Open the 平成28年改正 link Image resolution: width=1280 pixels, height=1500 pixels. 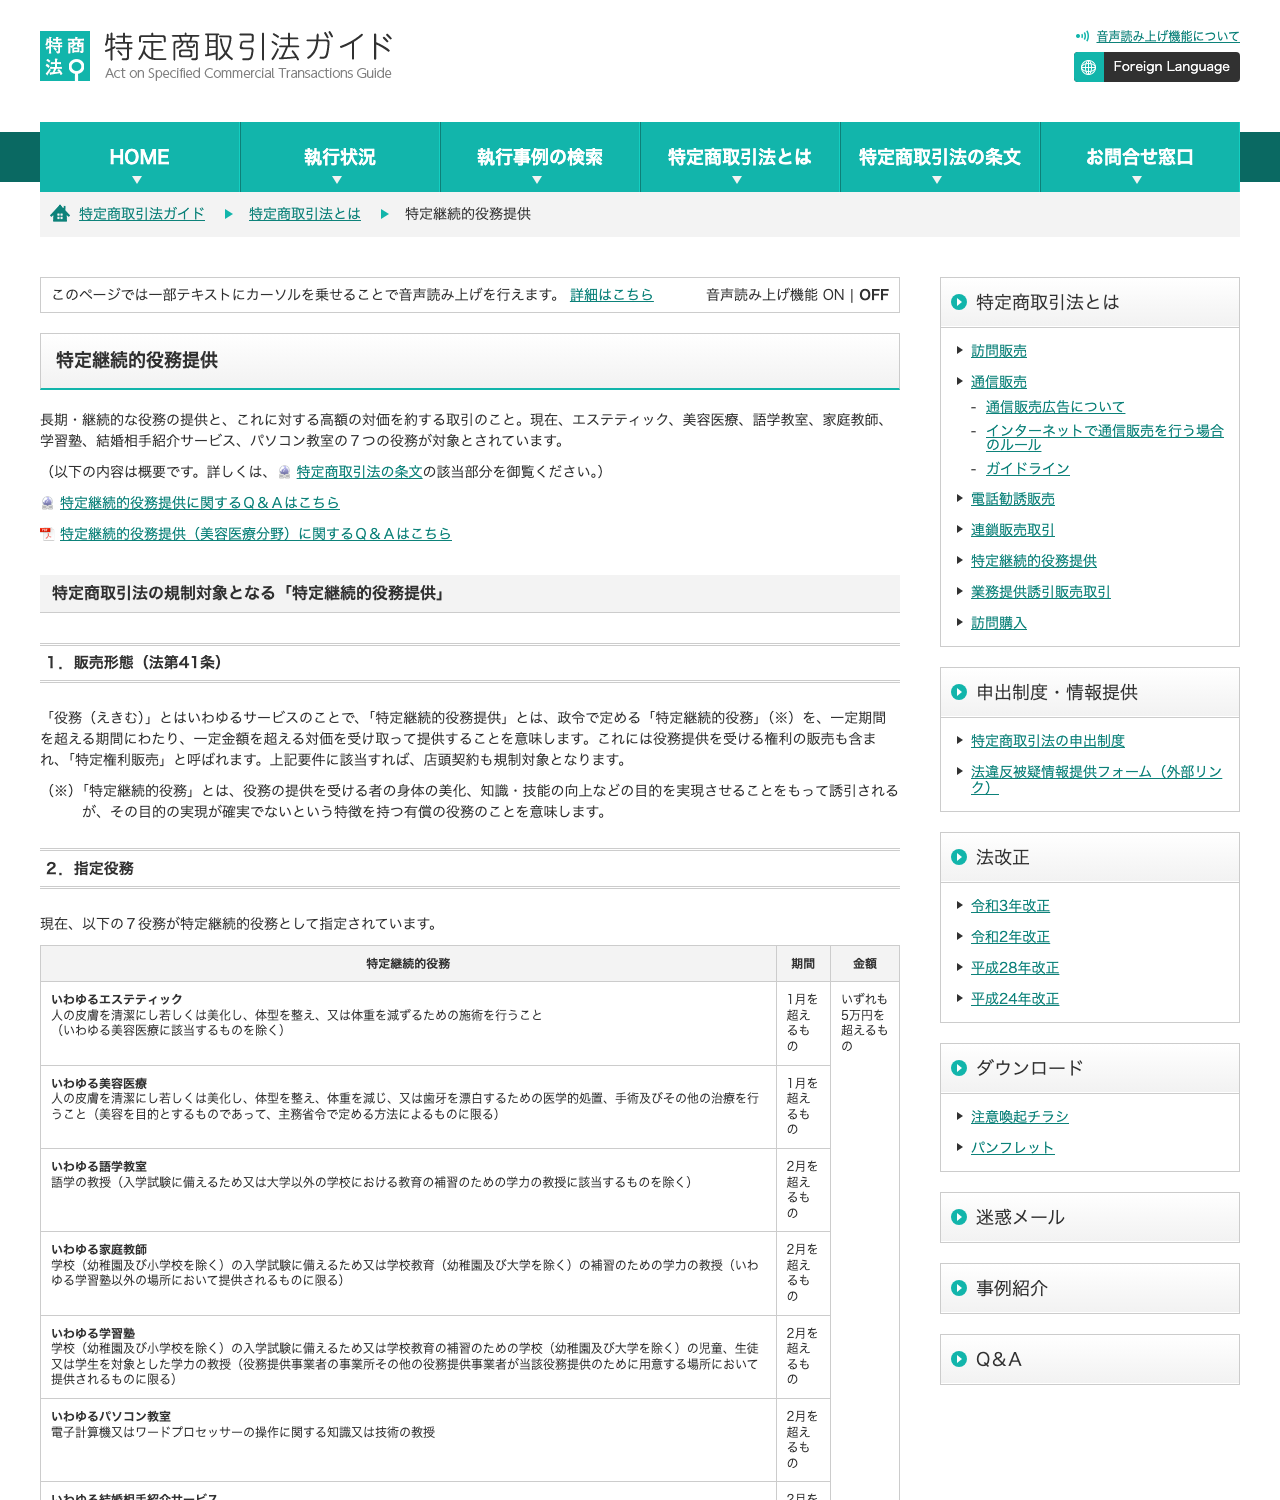pyautogui.click(x=1015, y=968)
